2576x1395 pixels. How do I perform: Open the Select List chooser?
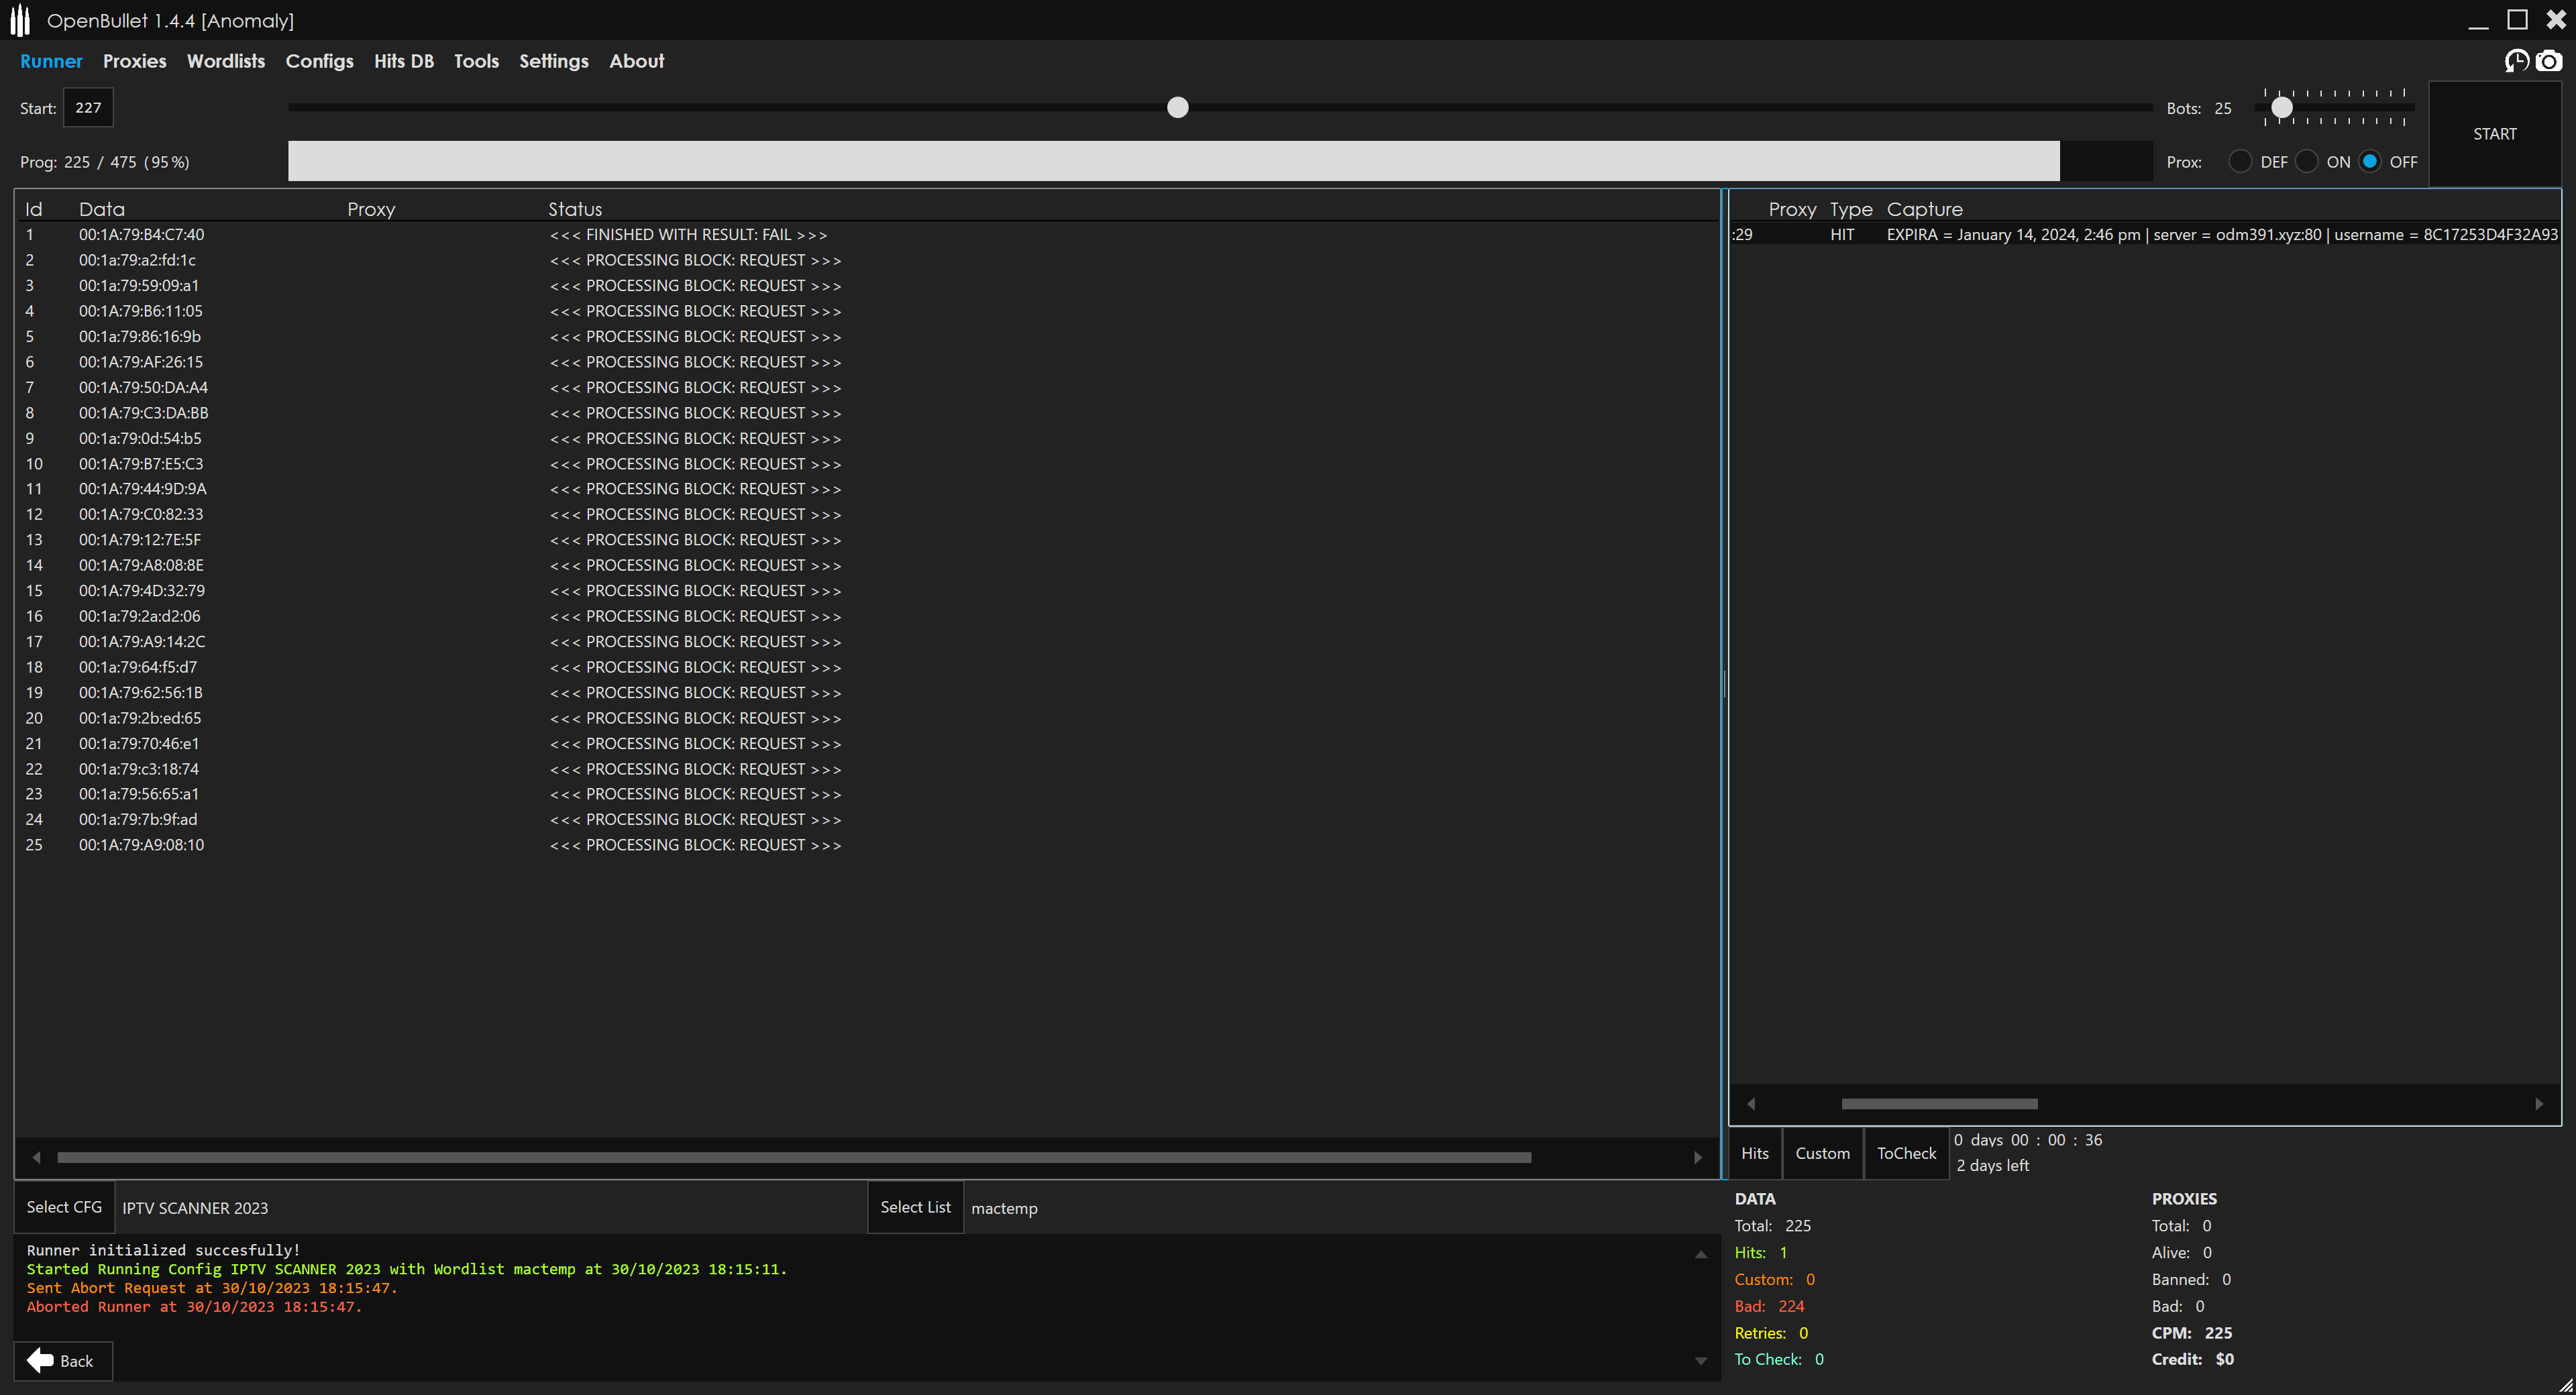915,1207
